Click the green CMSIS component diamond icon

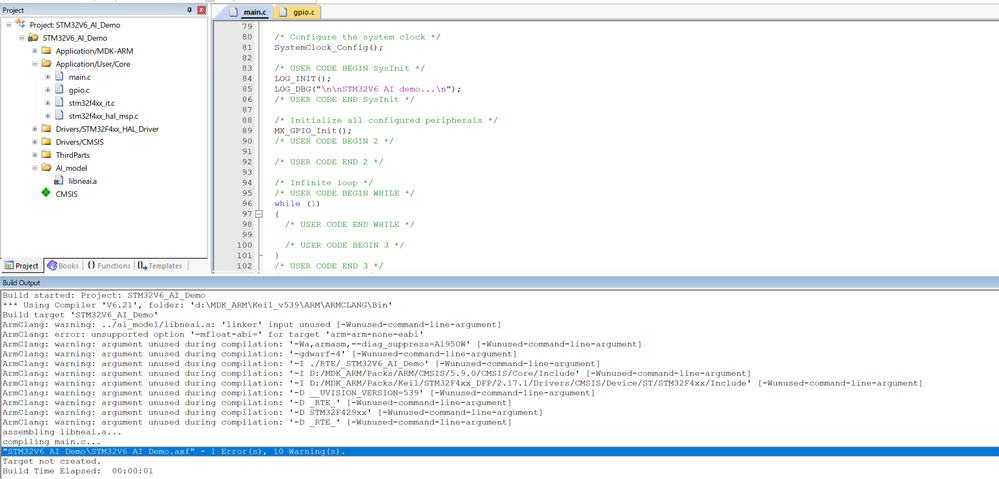click(x=46, y=194)
